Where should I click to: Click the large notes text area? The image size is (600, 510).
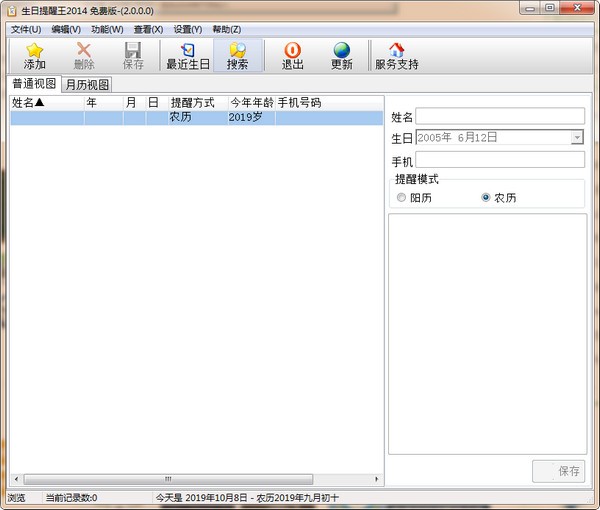[x=488, y=334]
